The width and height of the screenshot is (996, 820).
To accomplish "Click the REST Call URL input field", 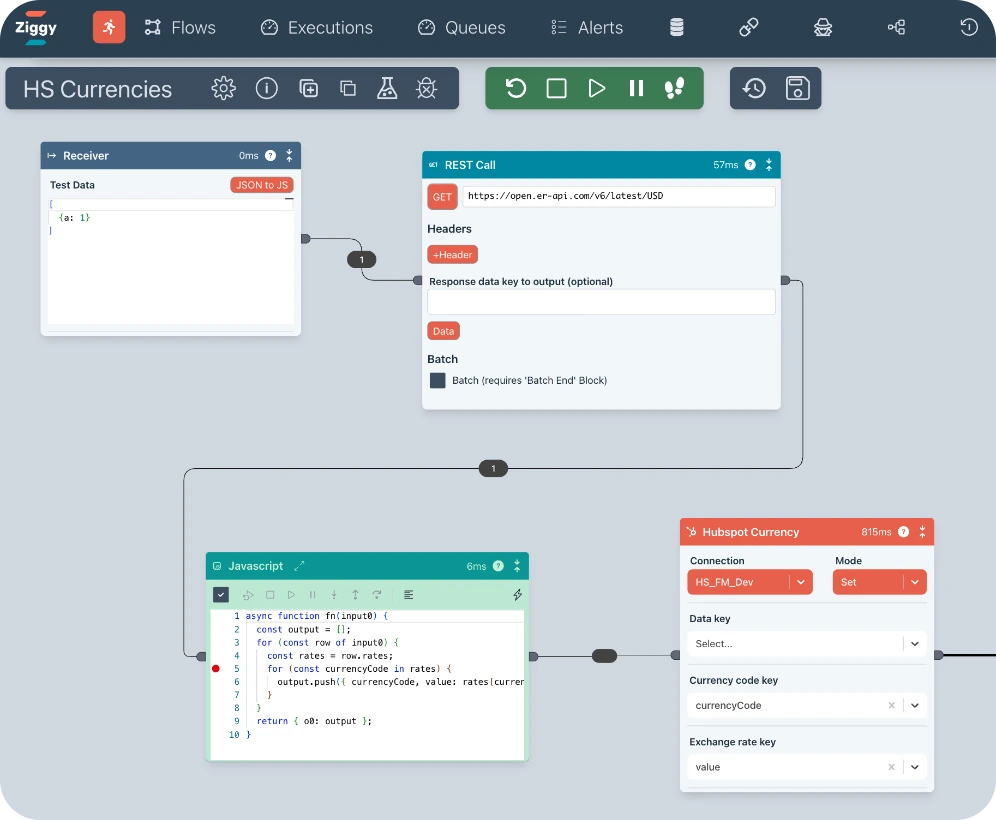I will (x=618, y=197).
